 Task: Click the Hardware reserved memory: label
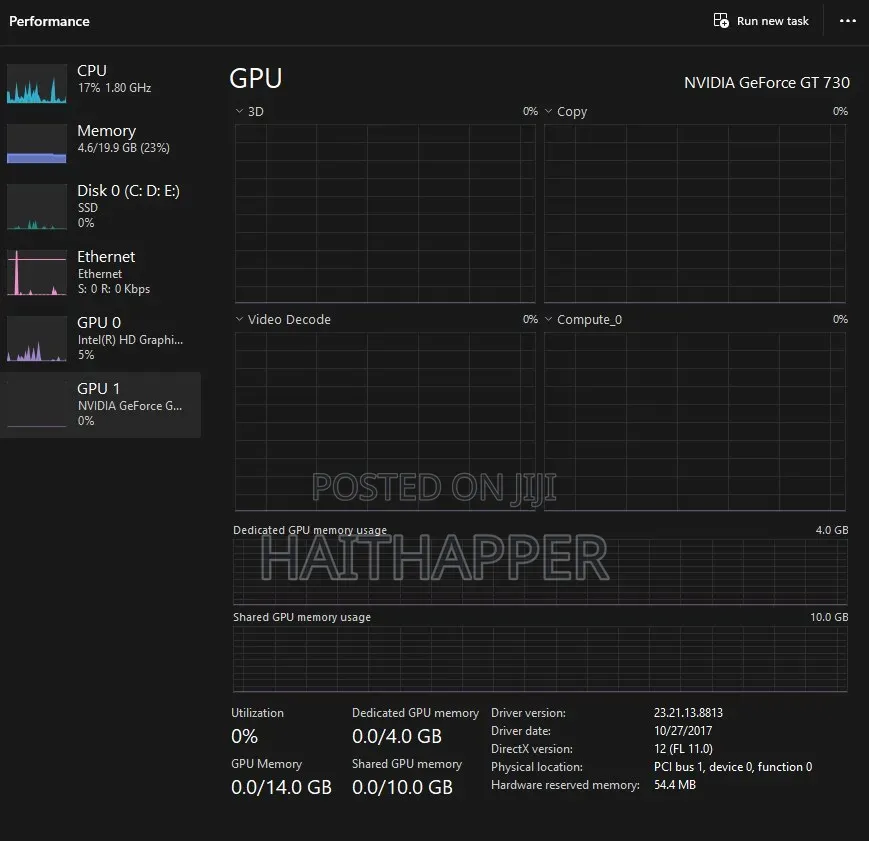point(565,785)
